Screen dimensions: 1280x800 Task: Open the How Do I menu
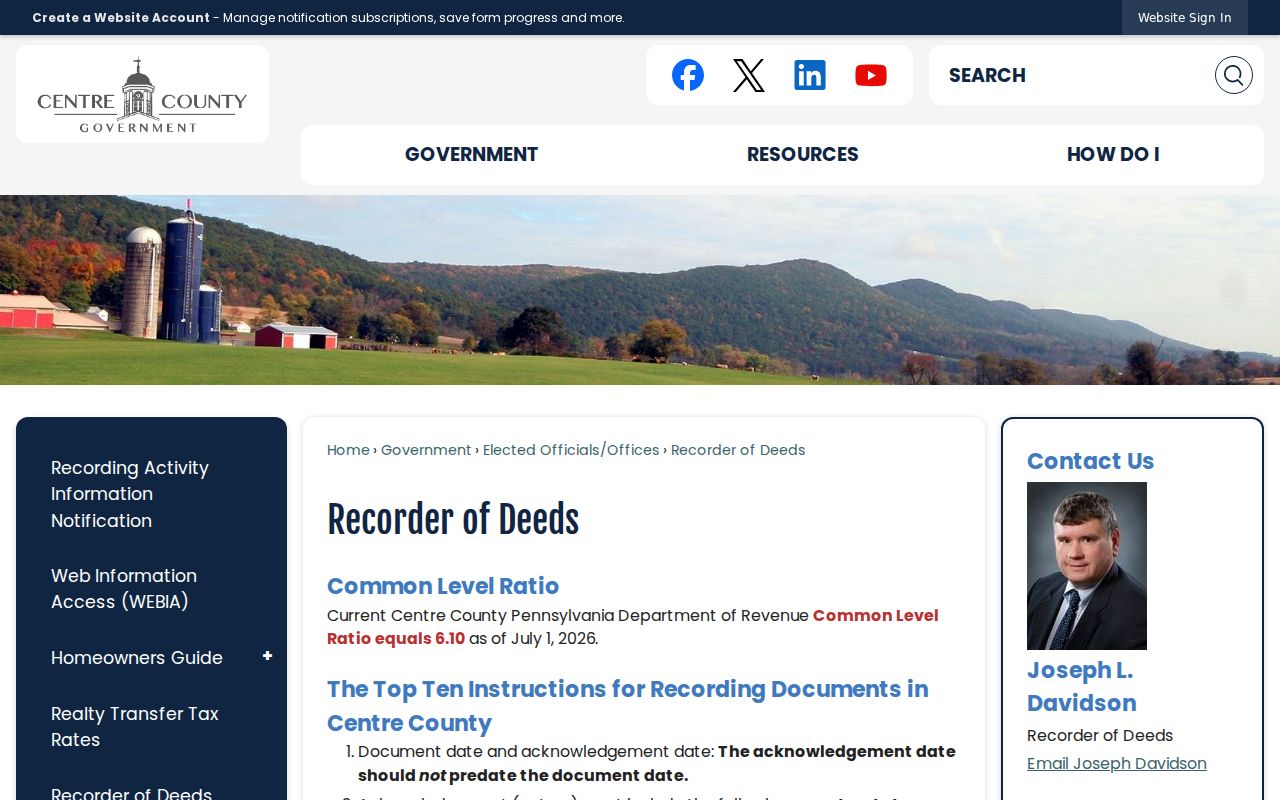tap(1113, 154)
